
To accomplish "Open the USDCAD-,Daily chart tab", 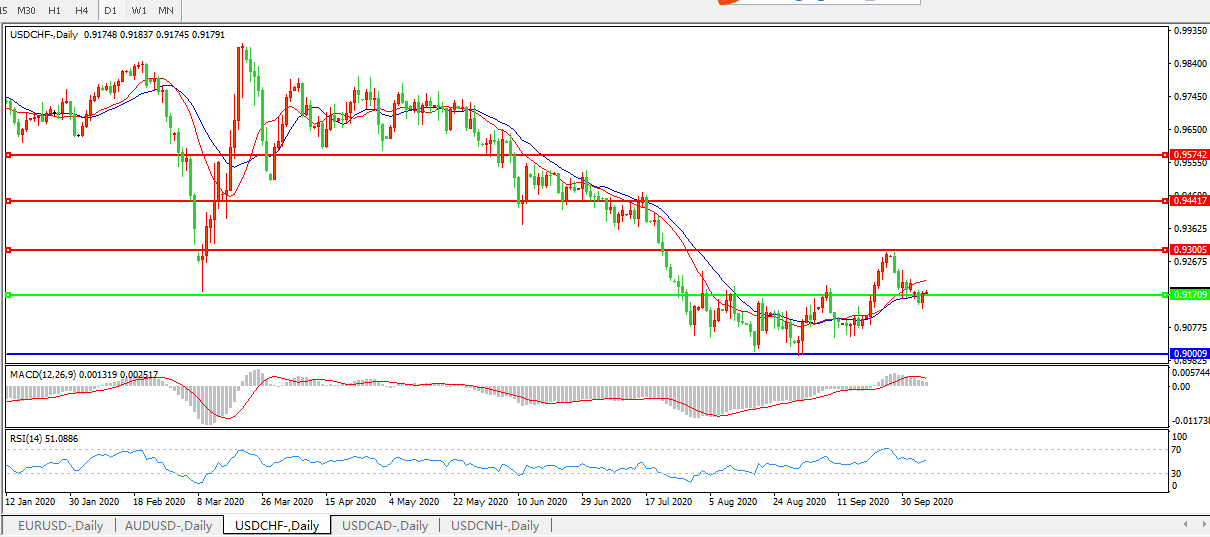I will 385,525.
